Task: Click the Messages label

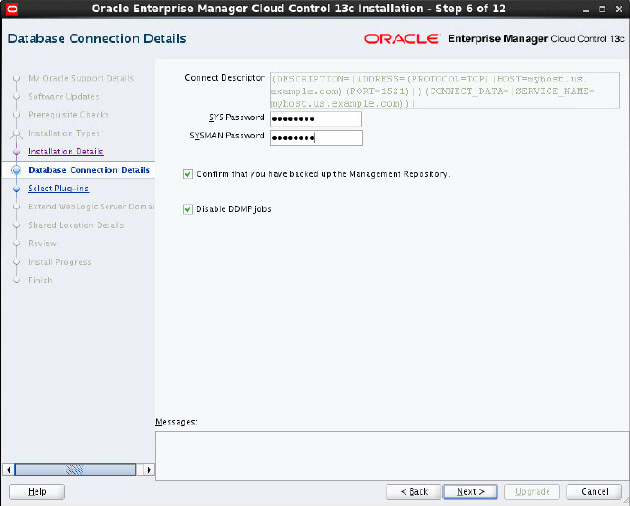Action: 176,422
